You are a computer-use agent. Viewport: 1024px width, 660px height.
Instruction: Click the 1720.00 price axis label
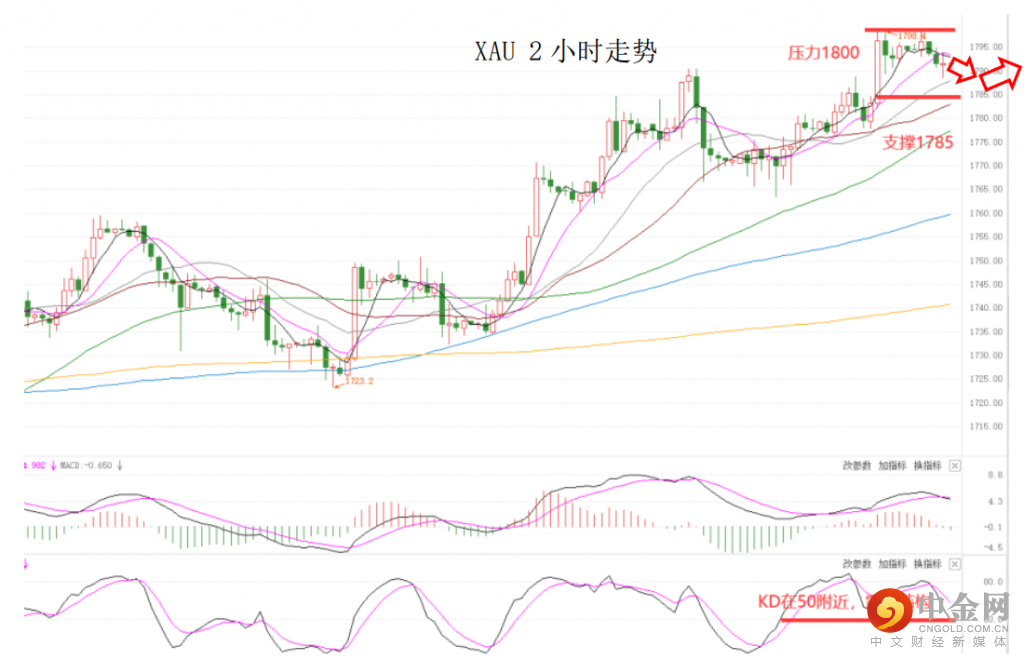pyautogui.click(x=986, y=403)
